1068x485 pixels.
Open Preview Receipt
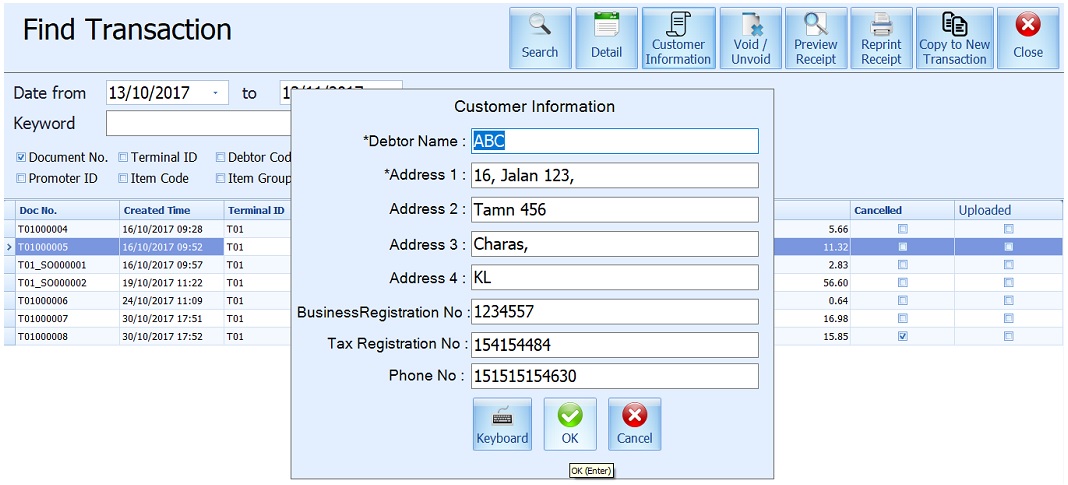coord(816,38)
